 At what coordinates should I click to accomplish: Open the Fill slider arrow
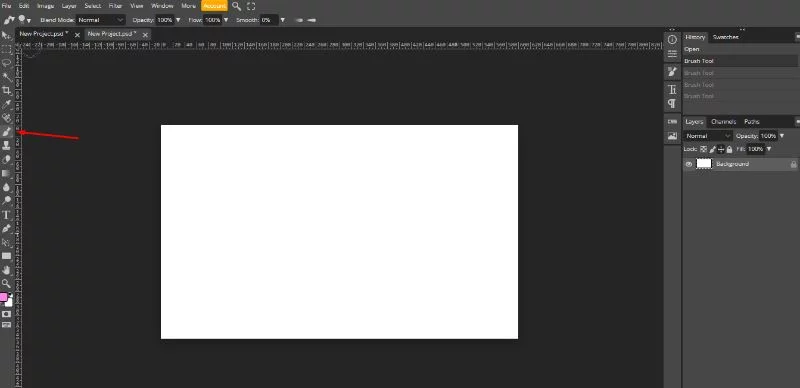point(769,150)
